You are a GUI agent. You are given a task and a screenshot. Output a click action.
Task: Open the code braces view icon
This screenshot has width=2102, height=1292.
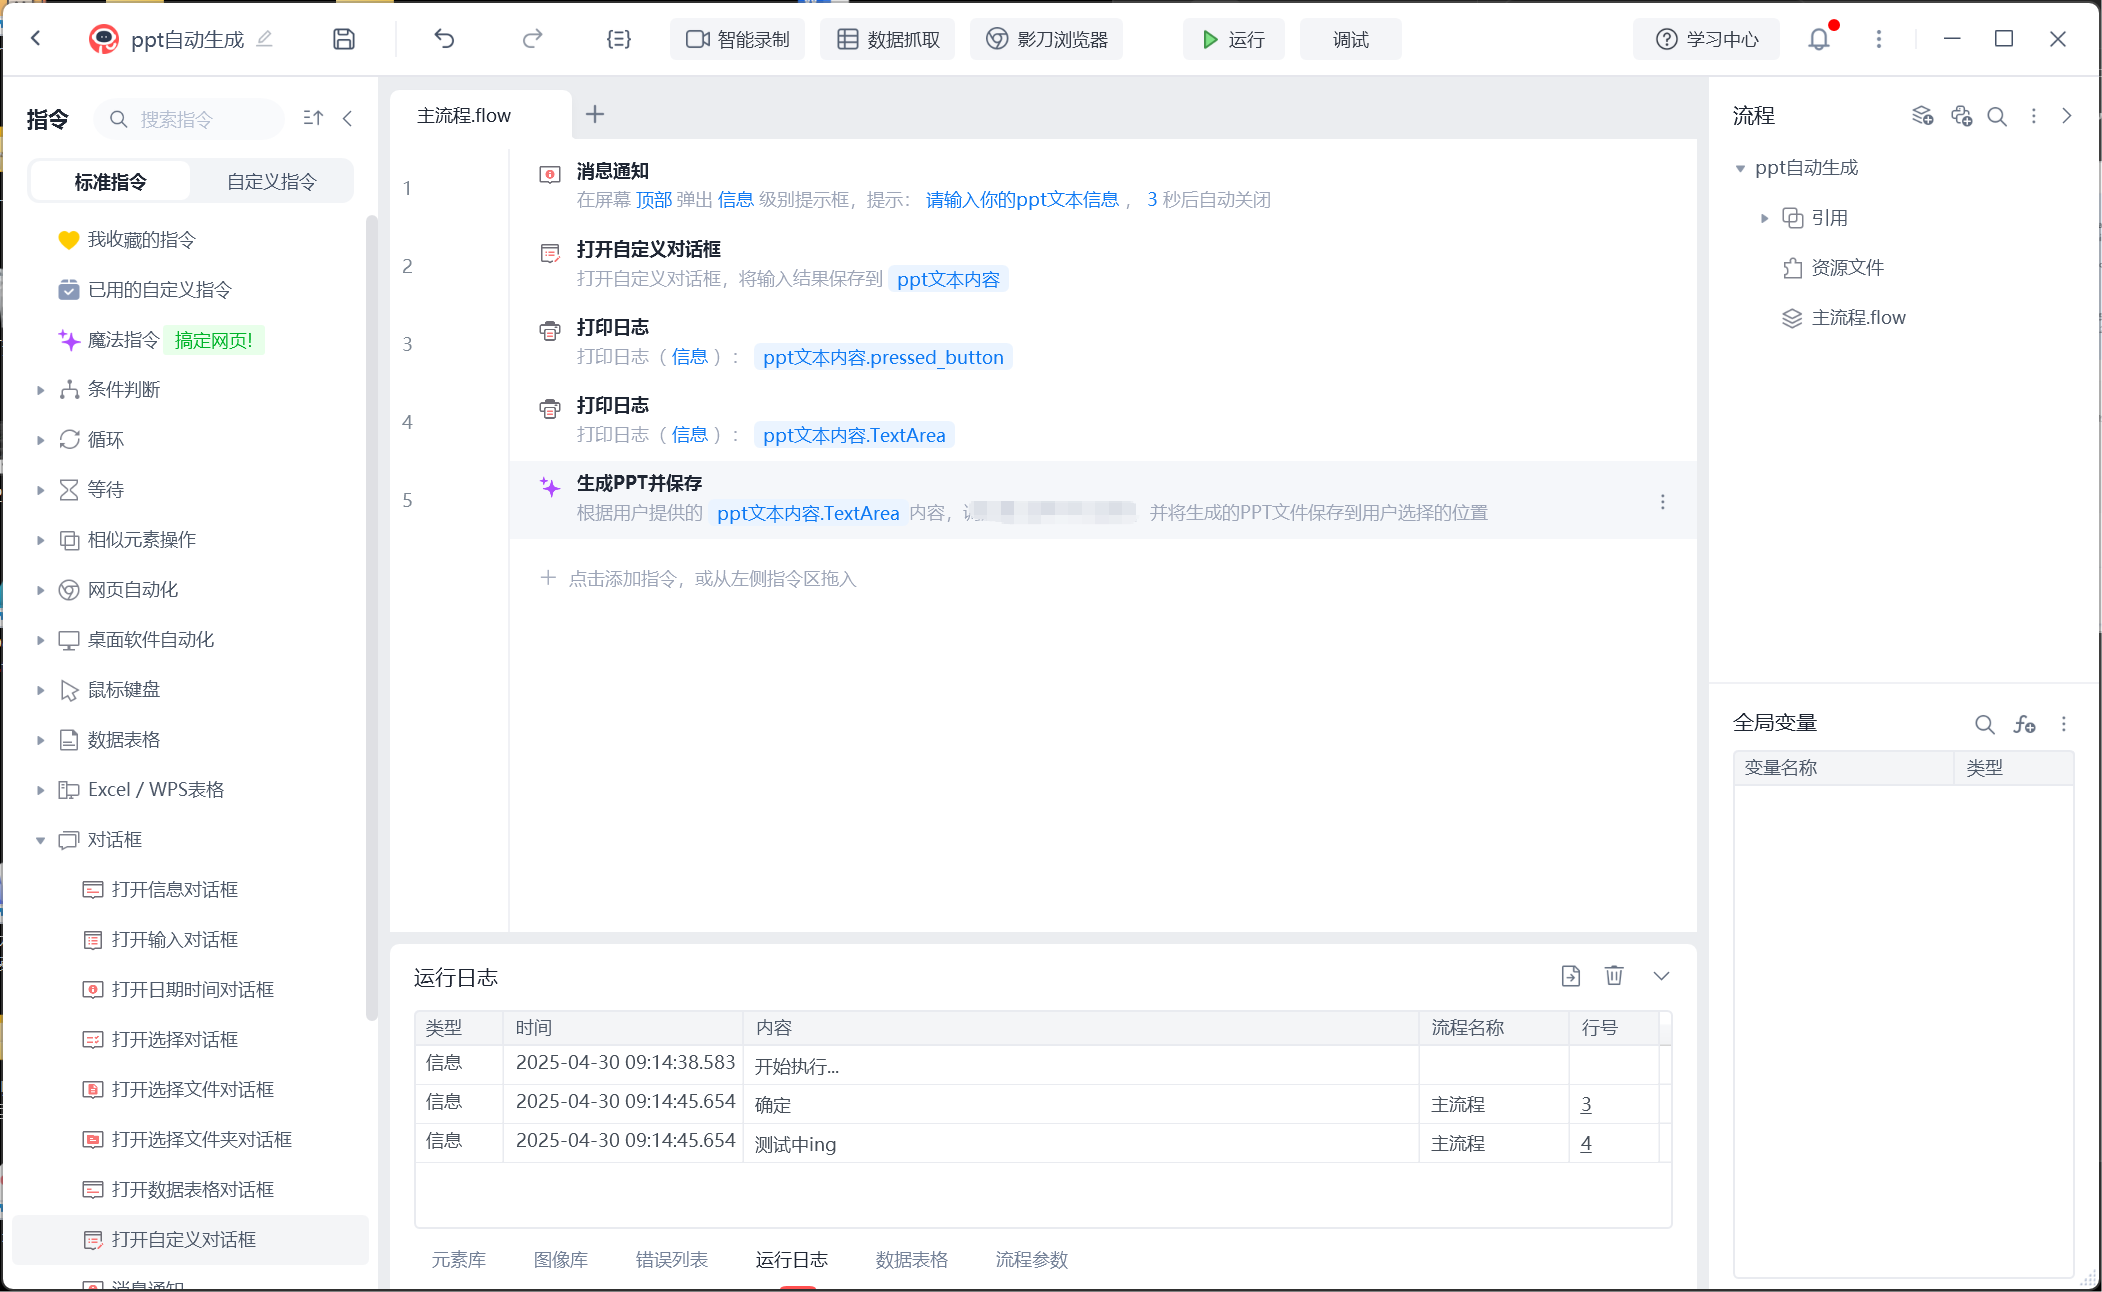coord(619,39)
